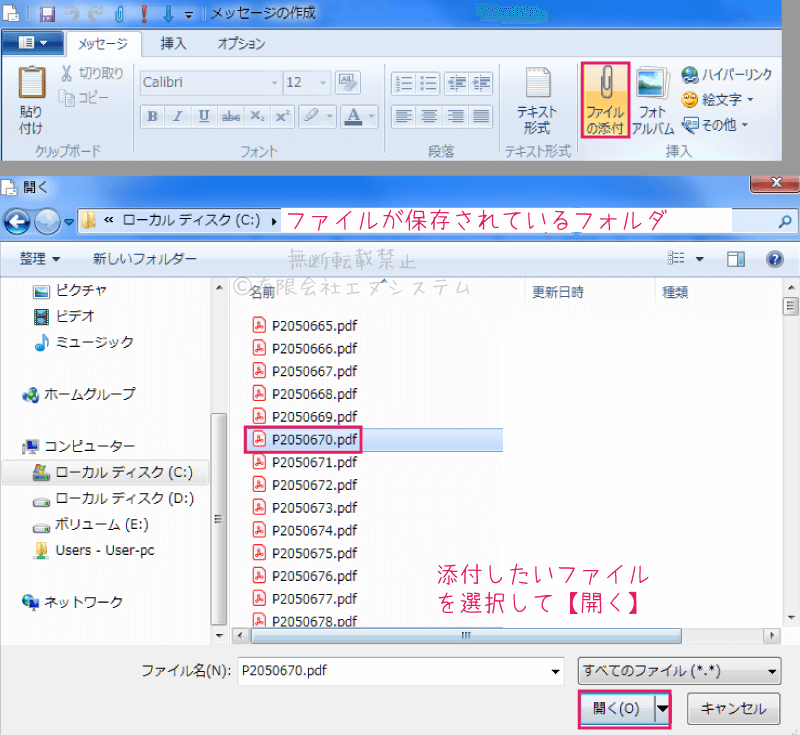The width and height of the screenshot is (800, 735).
Task: Center align the paragraph text
Action: [x=429, y=117]
